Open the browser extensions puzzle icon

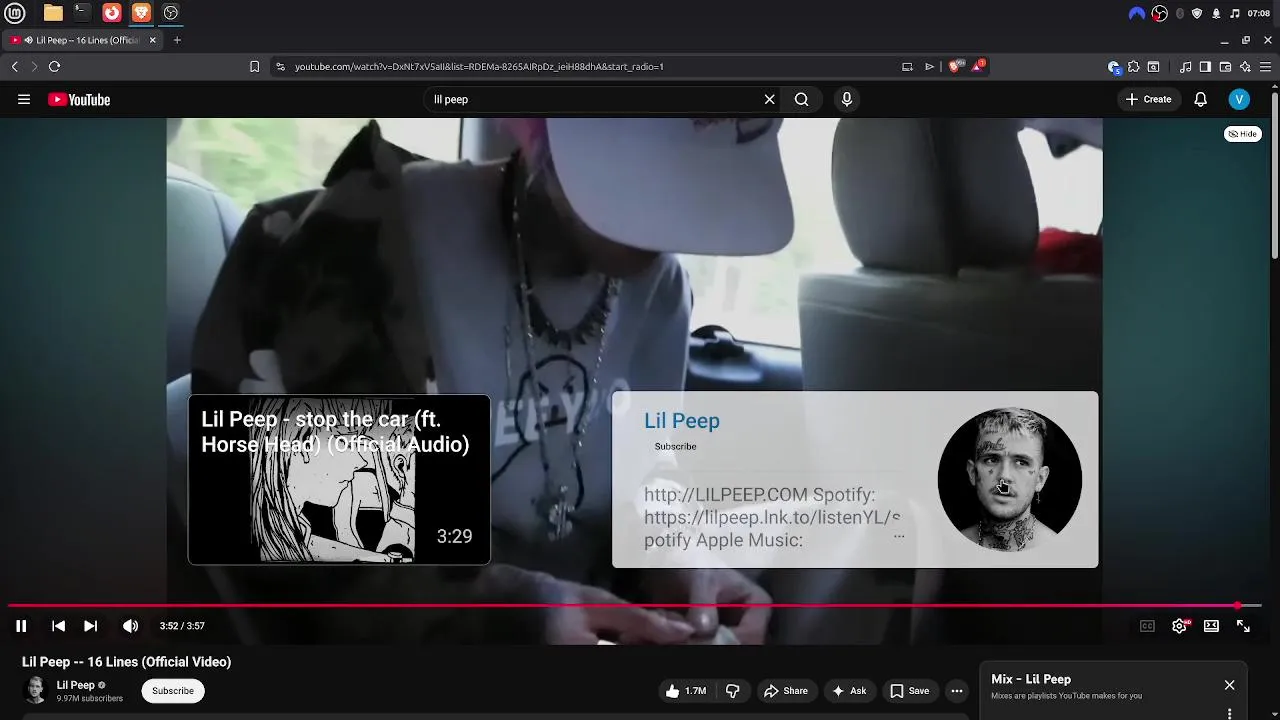1133,67
